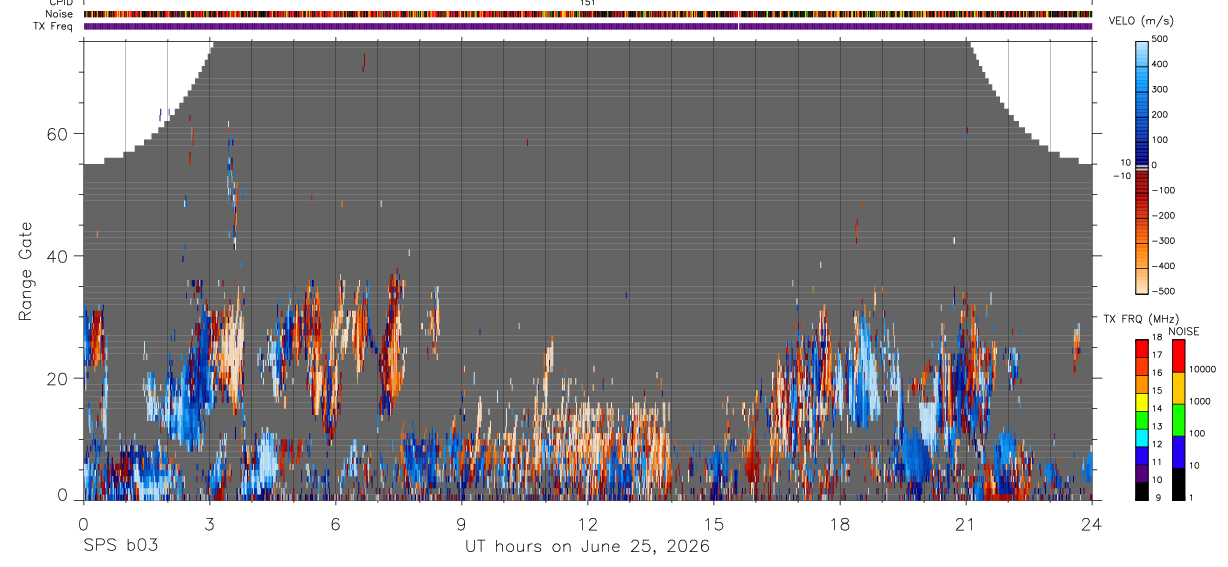Click the blue 10 NOISE swatch
This screenshot has width=1228, height=567.
tap(1178, 452)
